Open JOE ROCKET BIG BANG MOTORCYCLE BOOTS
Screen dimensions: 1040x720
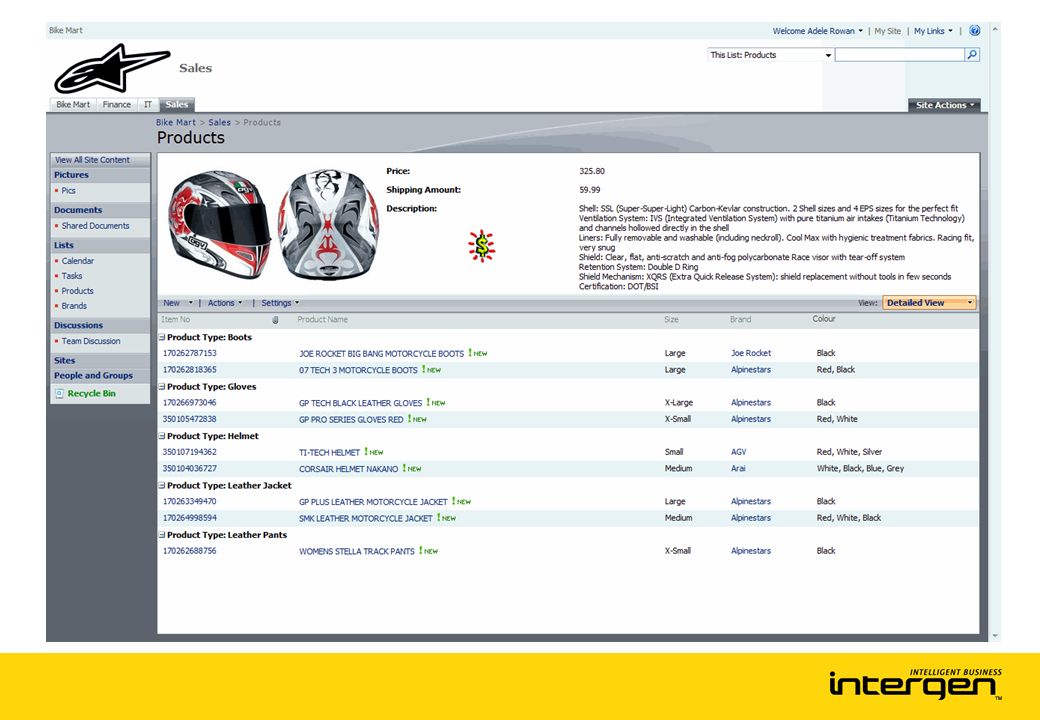pos(381,353)
